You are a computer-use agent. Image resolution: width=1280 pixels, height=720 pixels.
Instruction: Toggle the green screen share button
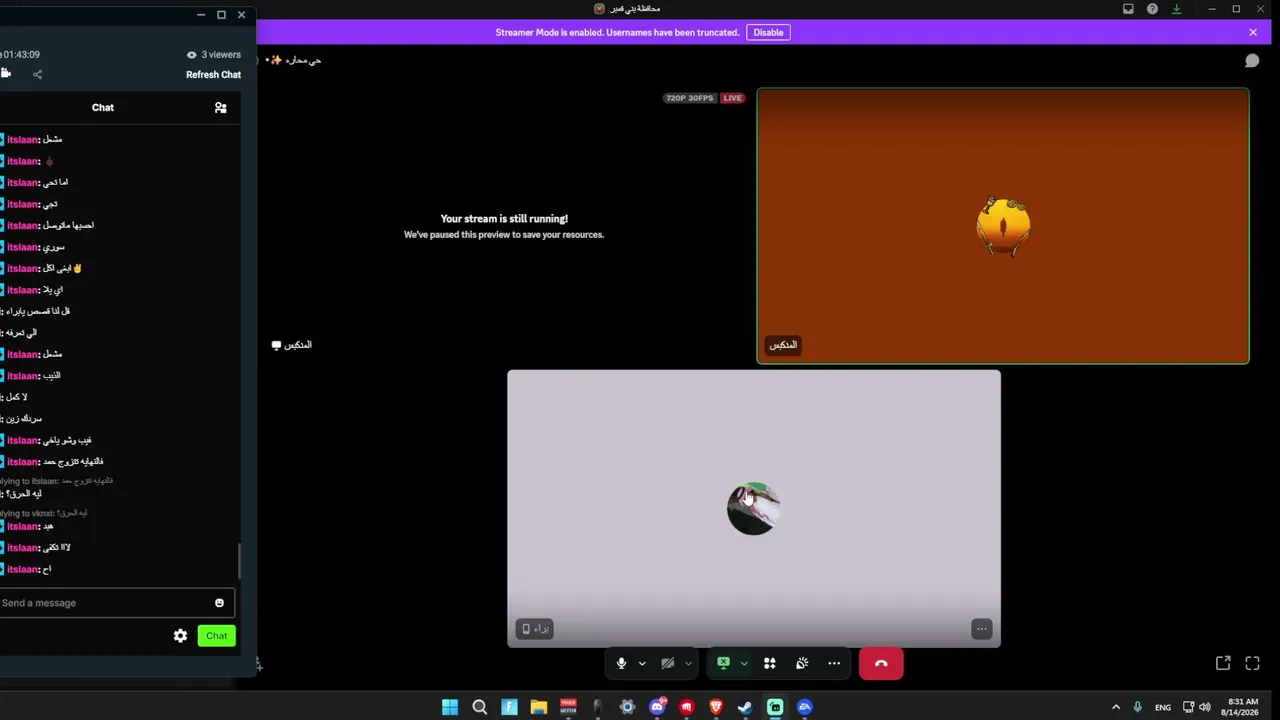(723, 663)
